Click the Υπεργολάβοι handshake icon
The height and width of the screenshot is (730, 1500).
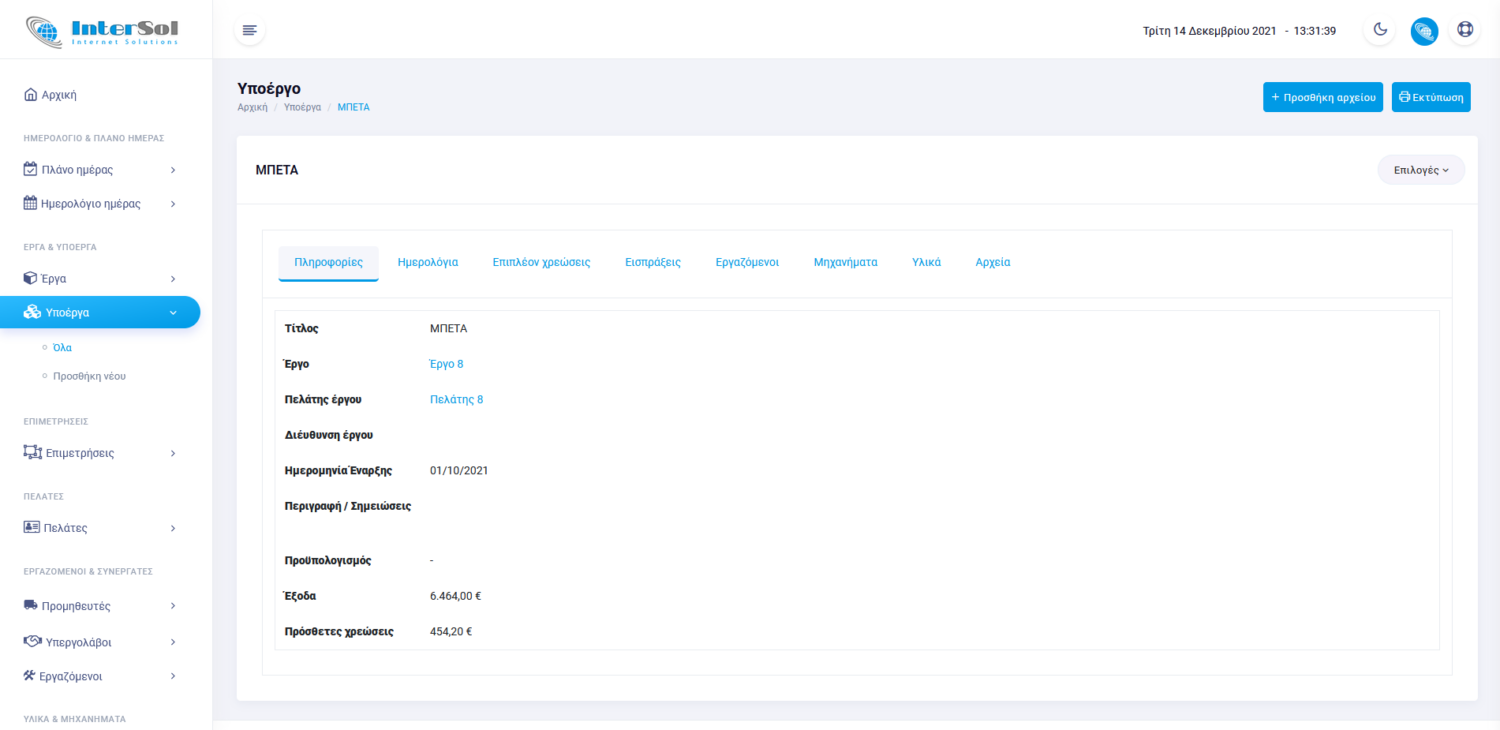32,641
